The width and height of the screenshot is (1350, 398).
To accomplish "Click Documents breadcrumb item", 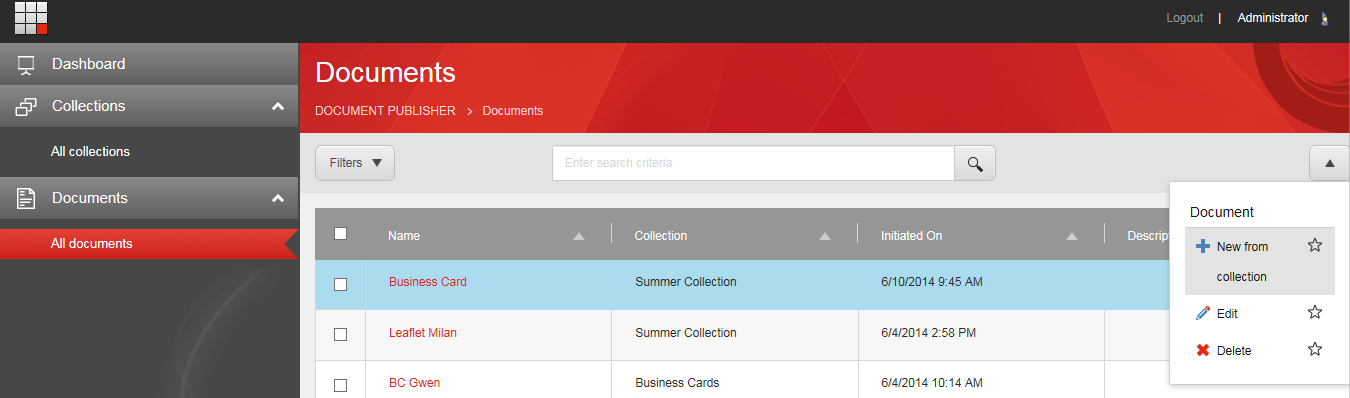I will point(513,111).
